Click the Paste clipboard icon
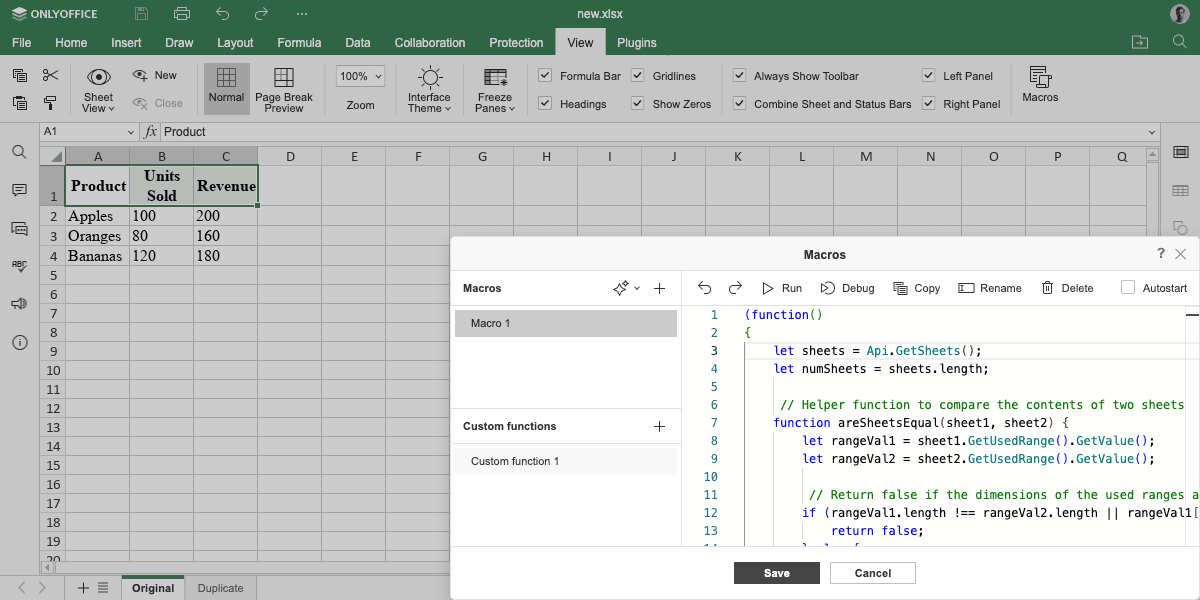Screen dimensions: 1200x600 [20, 102]
